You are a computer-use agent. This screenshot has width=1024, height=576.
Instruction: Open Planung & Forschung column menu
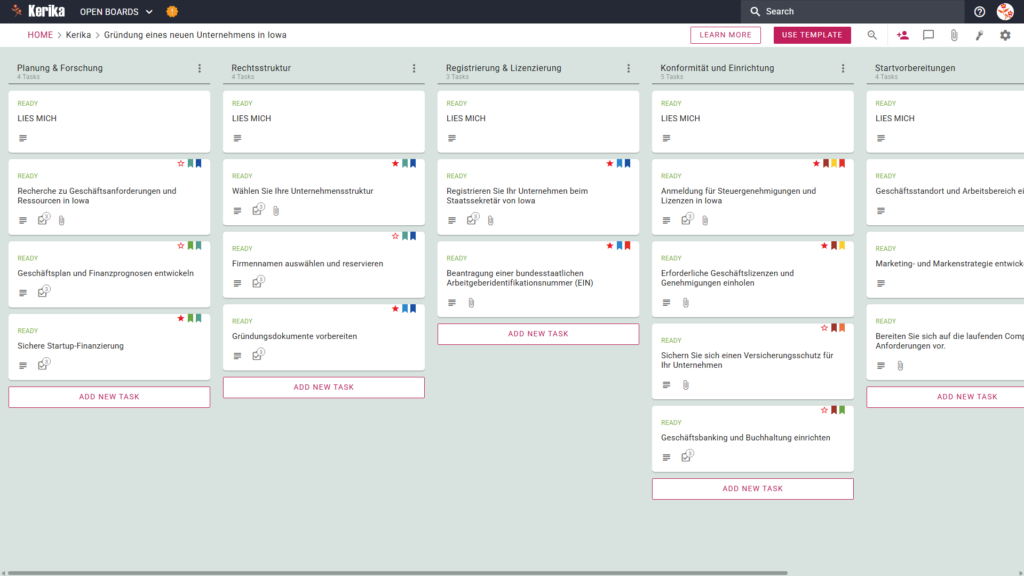(x=199, y=68)
